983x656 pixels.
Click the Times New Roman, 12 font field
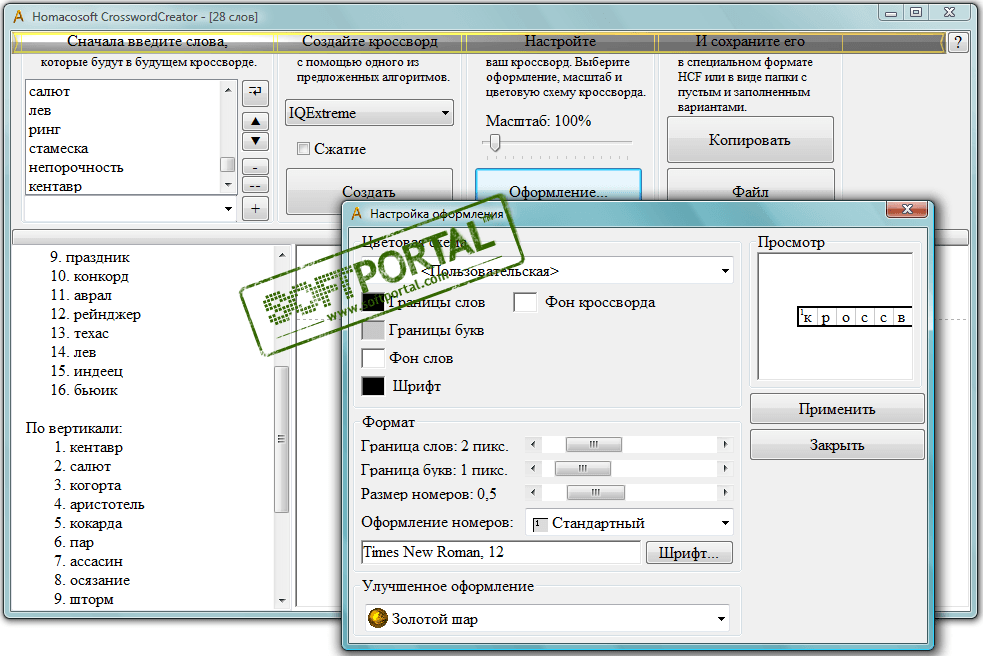tap(502, 553)
